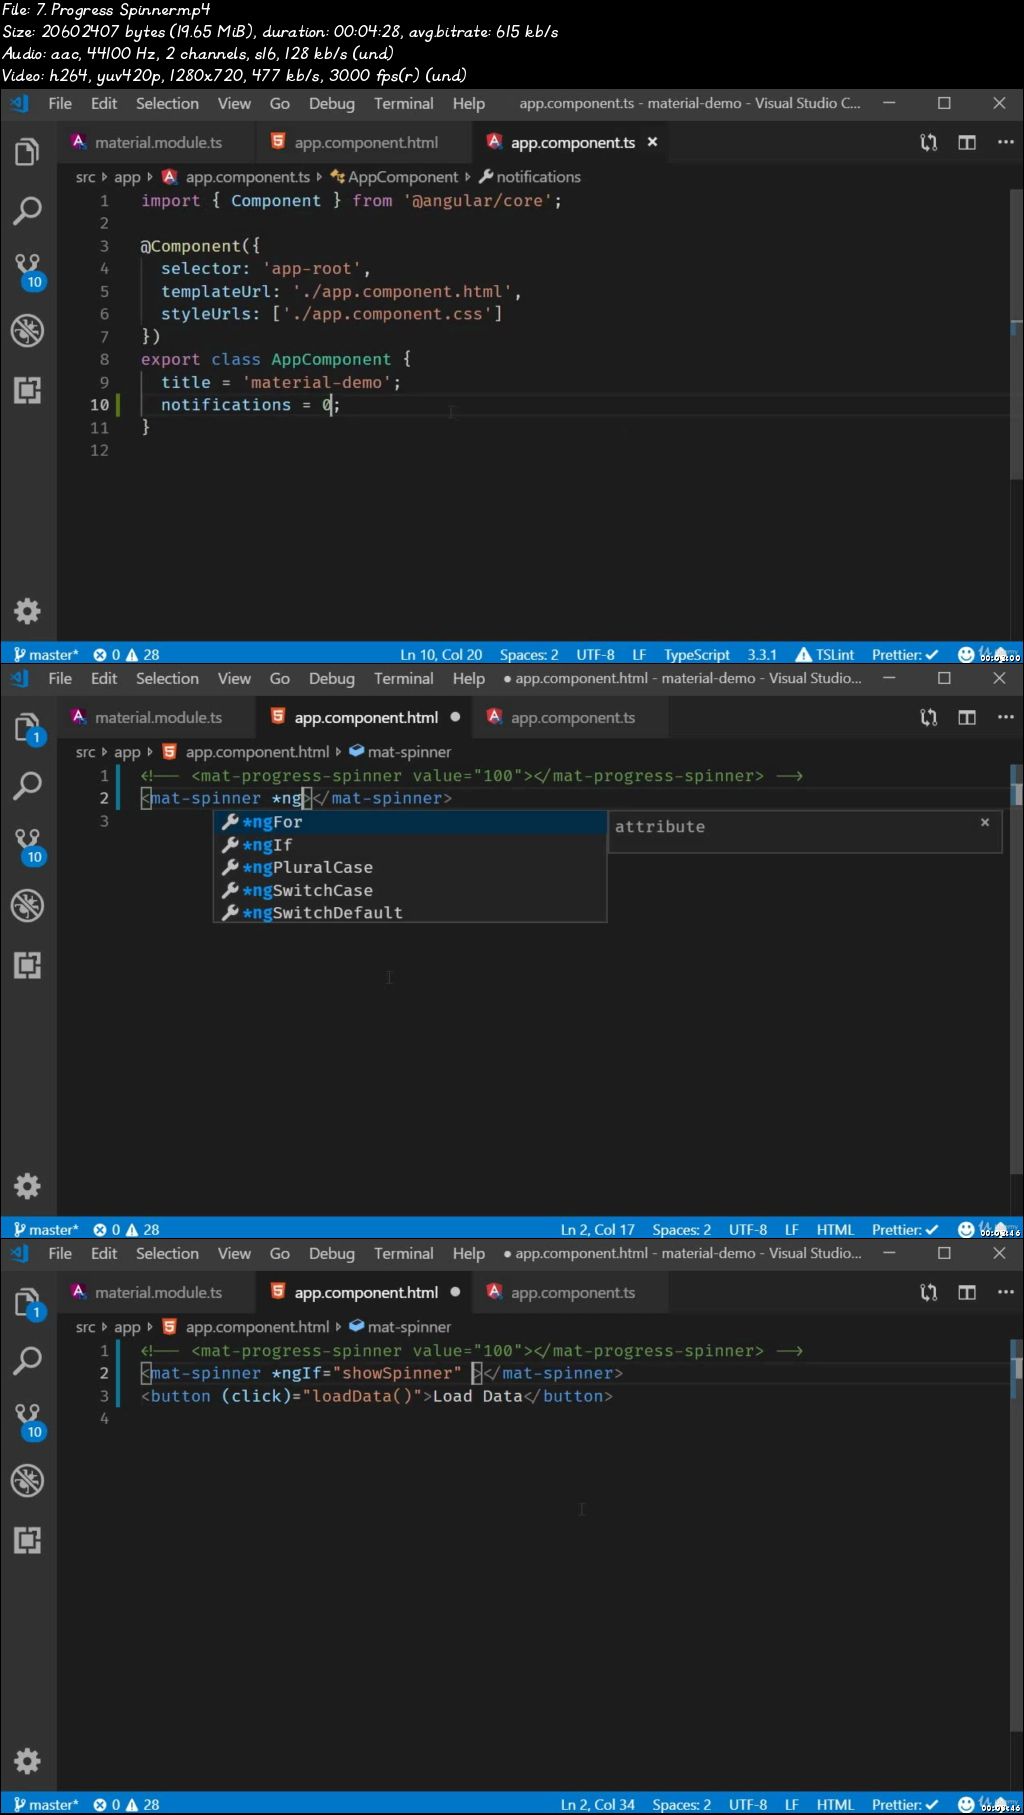This screenshot has width=1024, height=1815.
Task: Open Explorer icon in middle window
Action: click(x=27, y=728)
